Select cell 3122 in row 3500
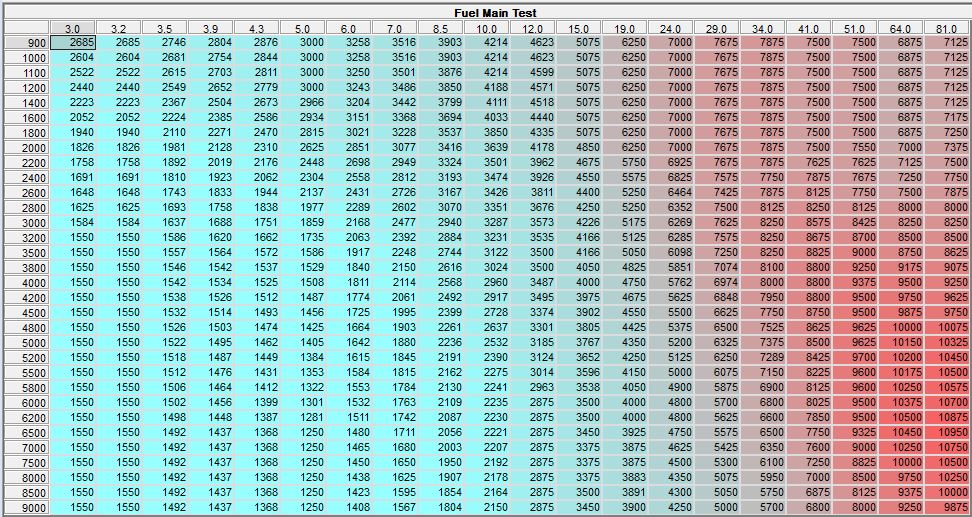This screenshot has height=517, width=972. point(487,252)
